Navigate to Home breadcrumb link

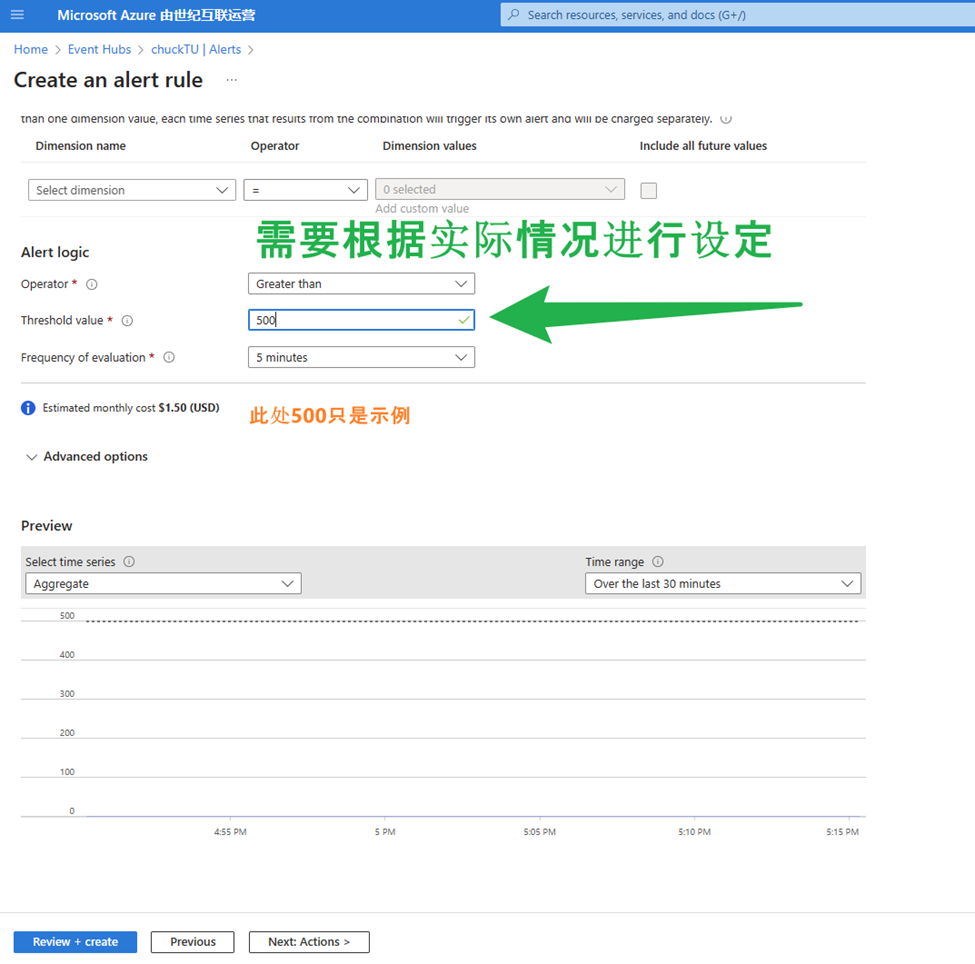[x=30, y=49]
